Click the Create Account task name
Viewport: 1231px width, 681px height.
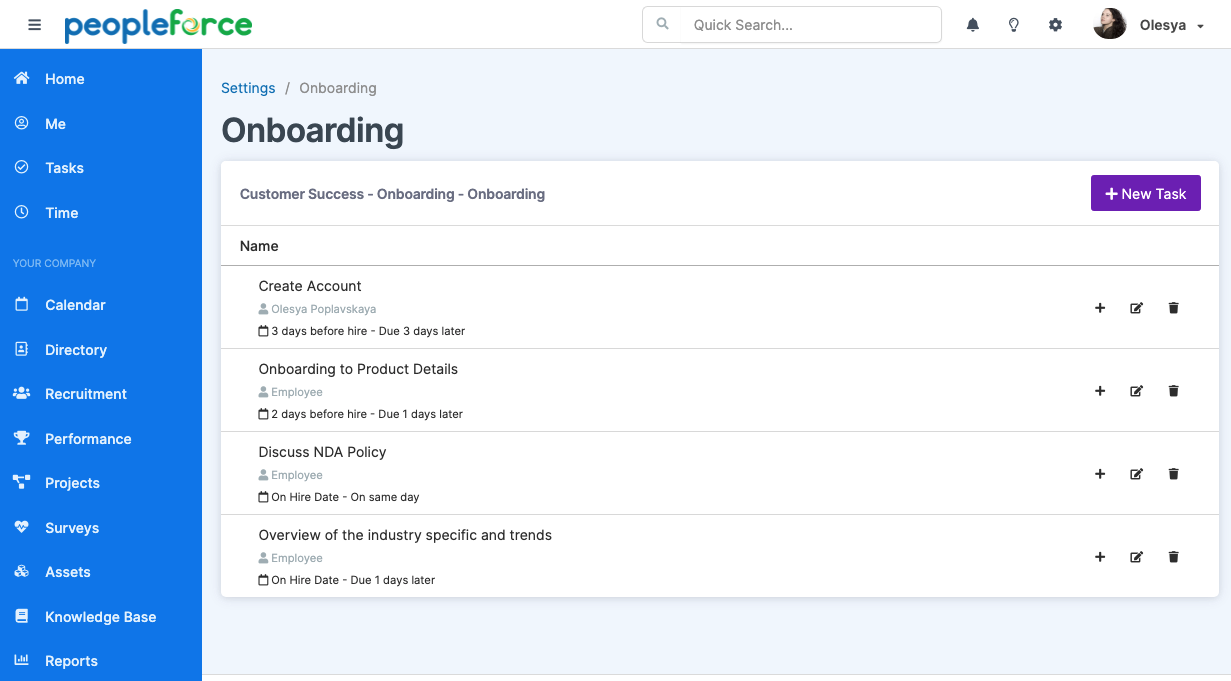coord(310,286)
